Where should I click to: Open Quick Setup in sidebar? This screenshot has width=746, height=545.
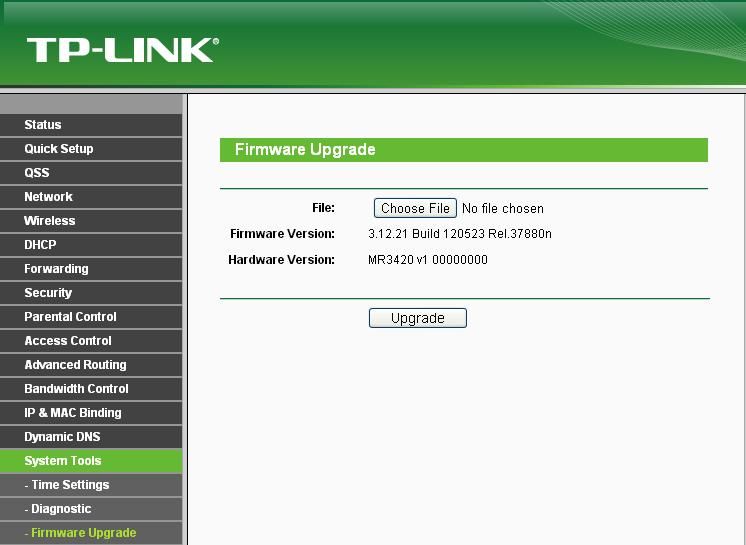tap(59, 149)
